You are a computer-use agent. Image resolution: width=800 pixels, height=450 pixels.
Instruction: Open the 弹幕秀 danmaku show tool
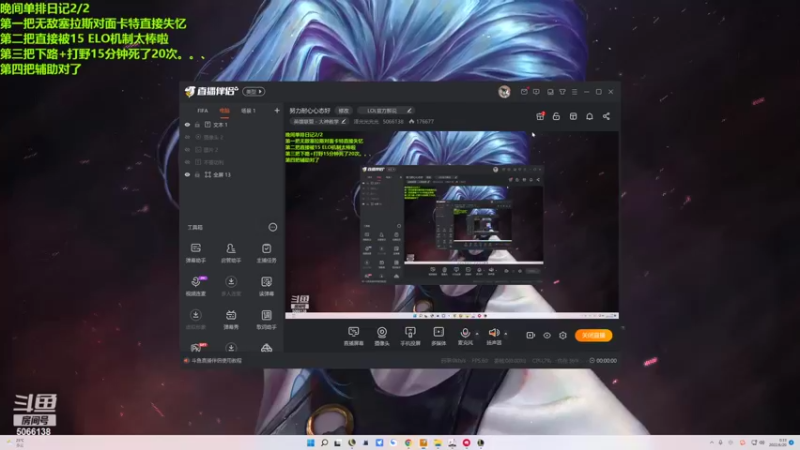[231, 319]
